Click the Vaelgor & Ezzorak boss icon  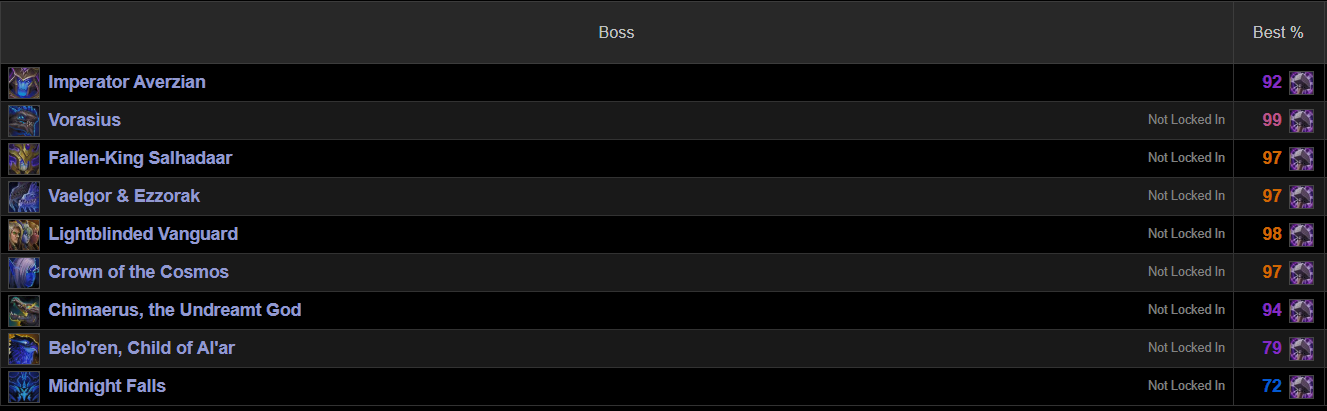(24, 196)
